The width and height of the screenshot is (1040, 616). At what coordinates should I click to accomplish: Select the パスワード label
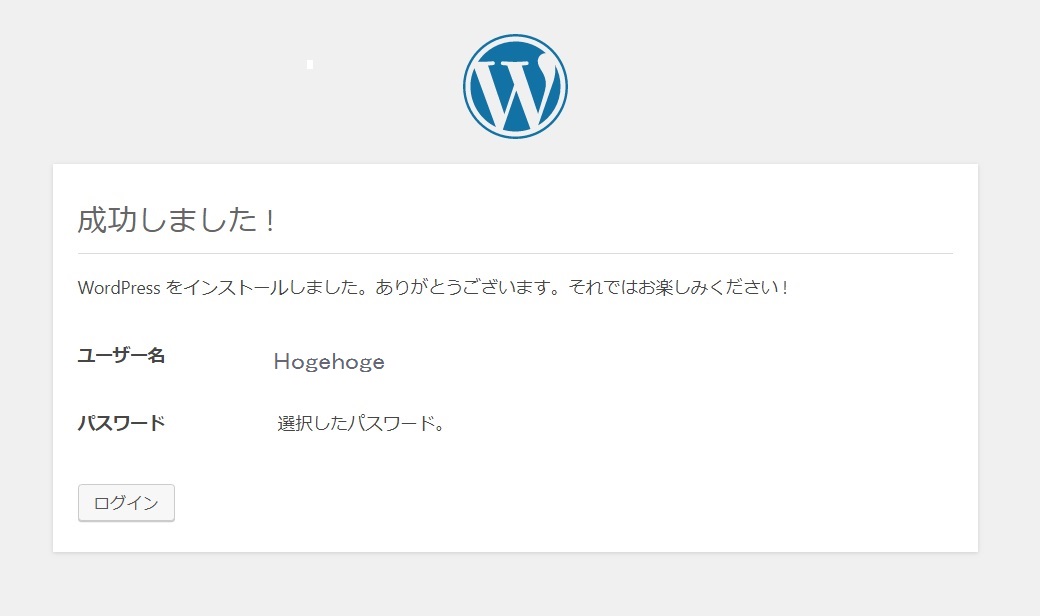(x=121, y=423)
